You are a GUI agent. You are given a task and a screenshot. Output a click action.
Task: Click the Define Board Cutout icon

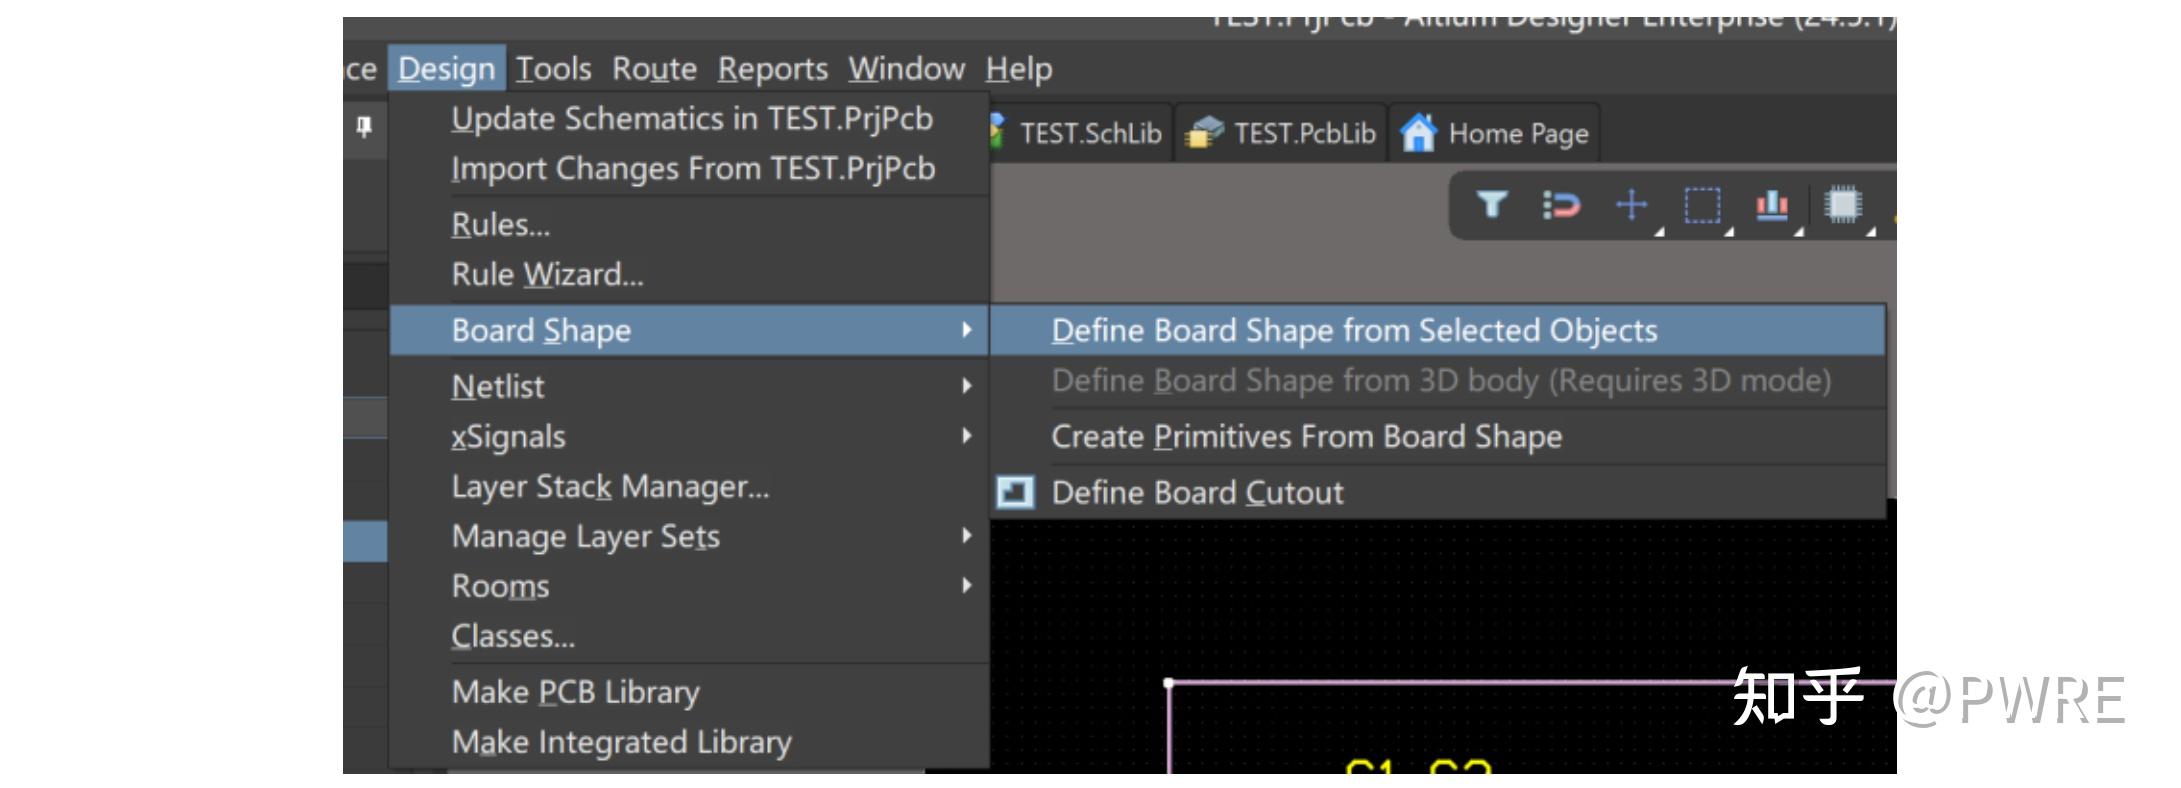[1015, 492]
